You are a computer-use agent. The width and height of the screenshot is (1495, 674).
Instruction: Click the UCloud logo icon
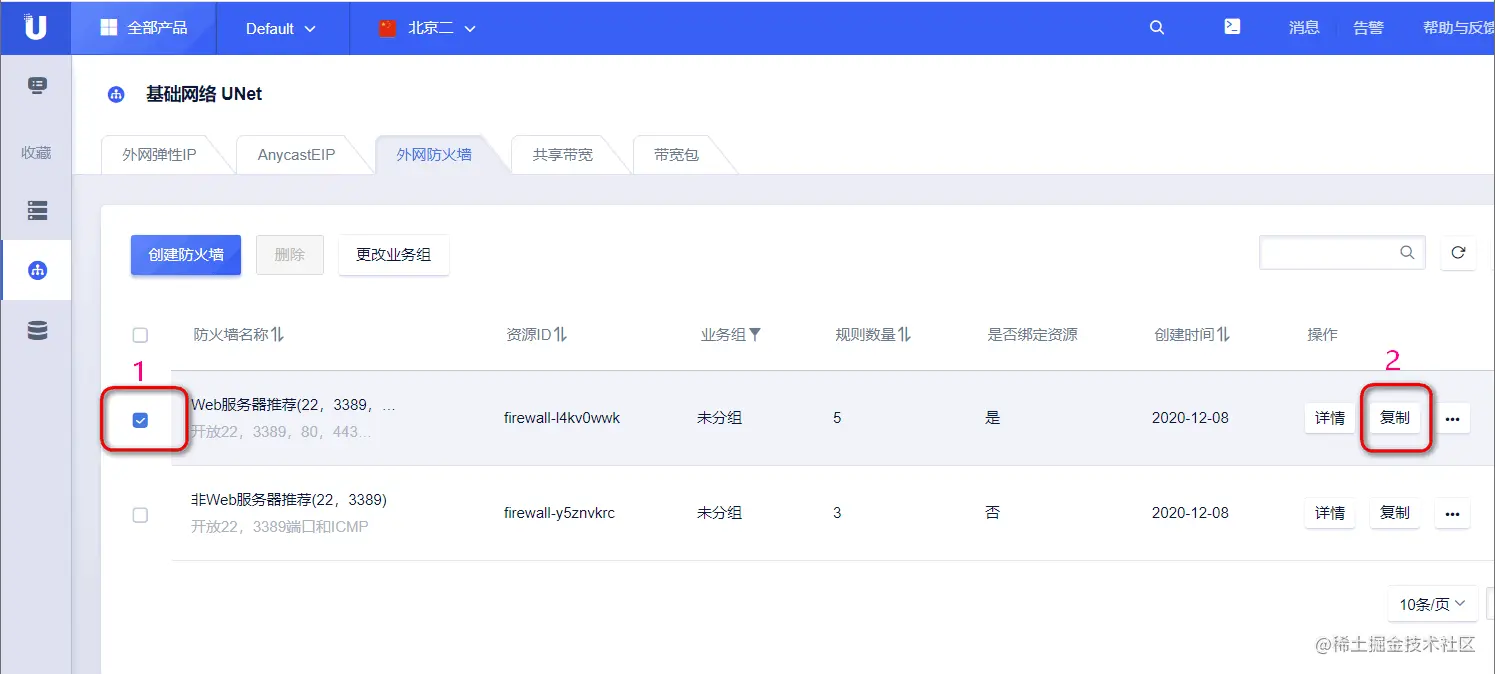coord(36,27)
